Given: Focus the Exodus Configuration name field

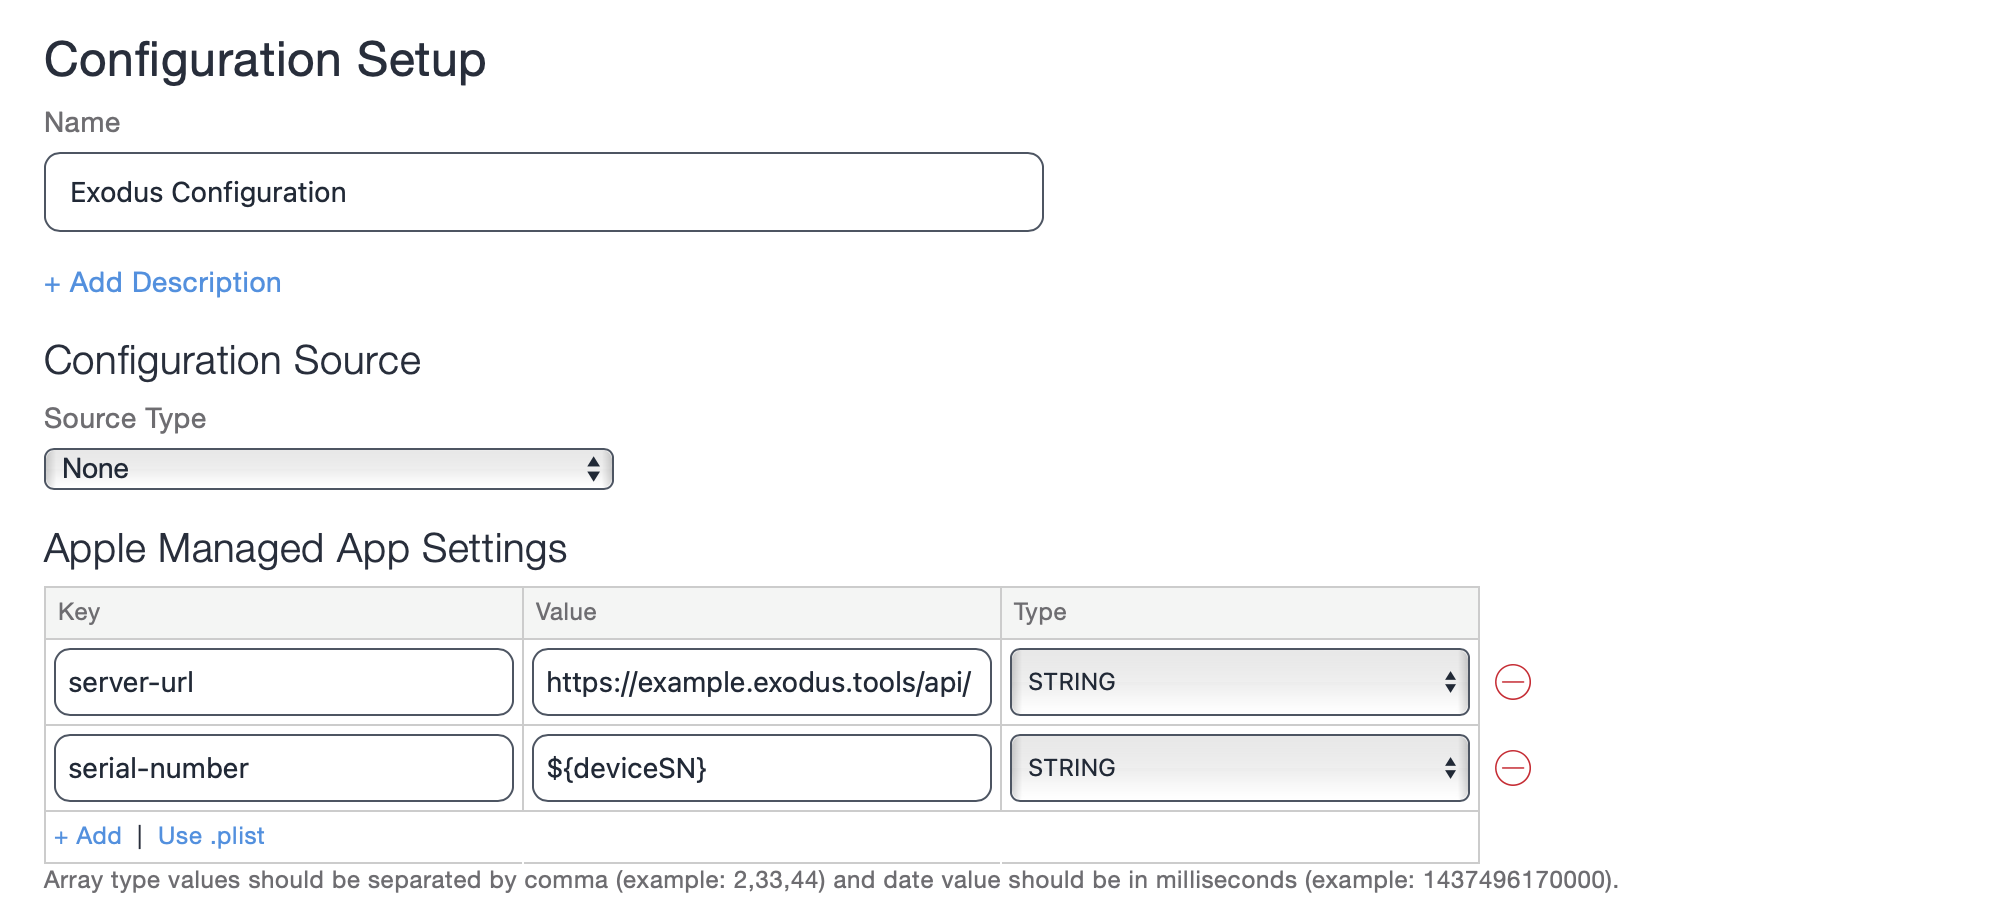Looking at the screenshot, I should 543,192.
